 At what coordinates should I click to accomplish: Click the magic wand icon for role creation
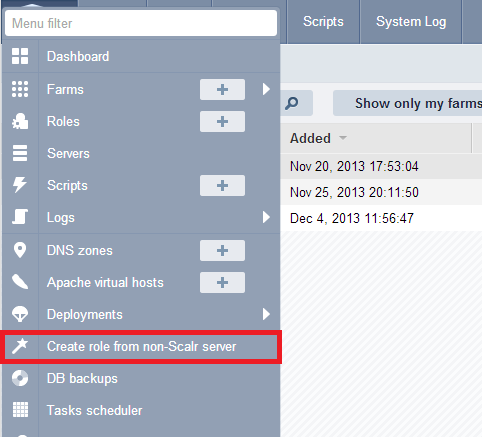click(20, 346)
